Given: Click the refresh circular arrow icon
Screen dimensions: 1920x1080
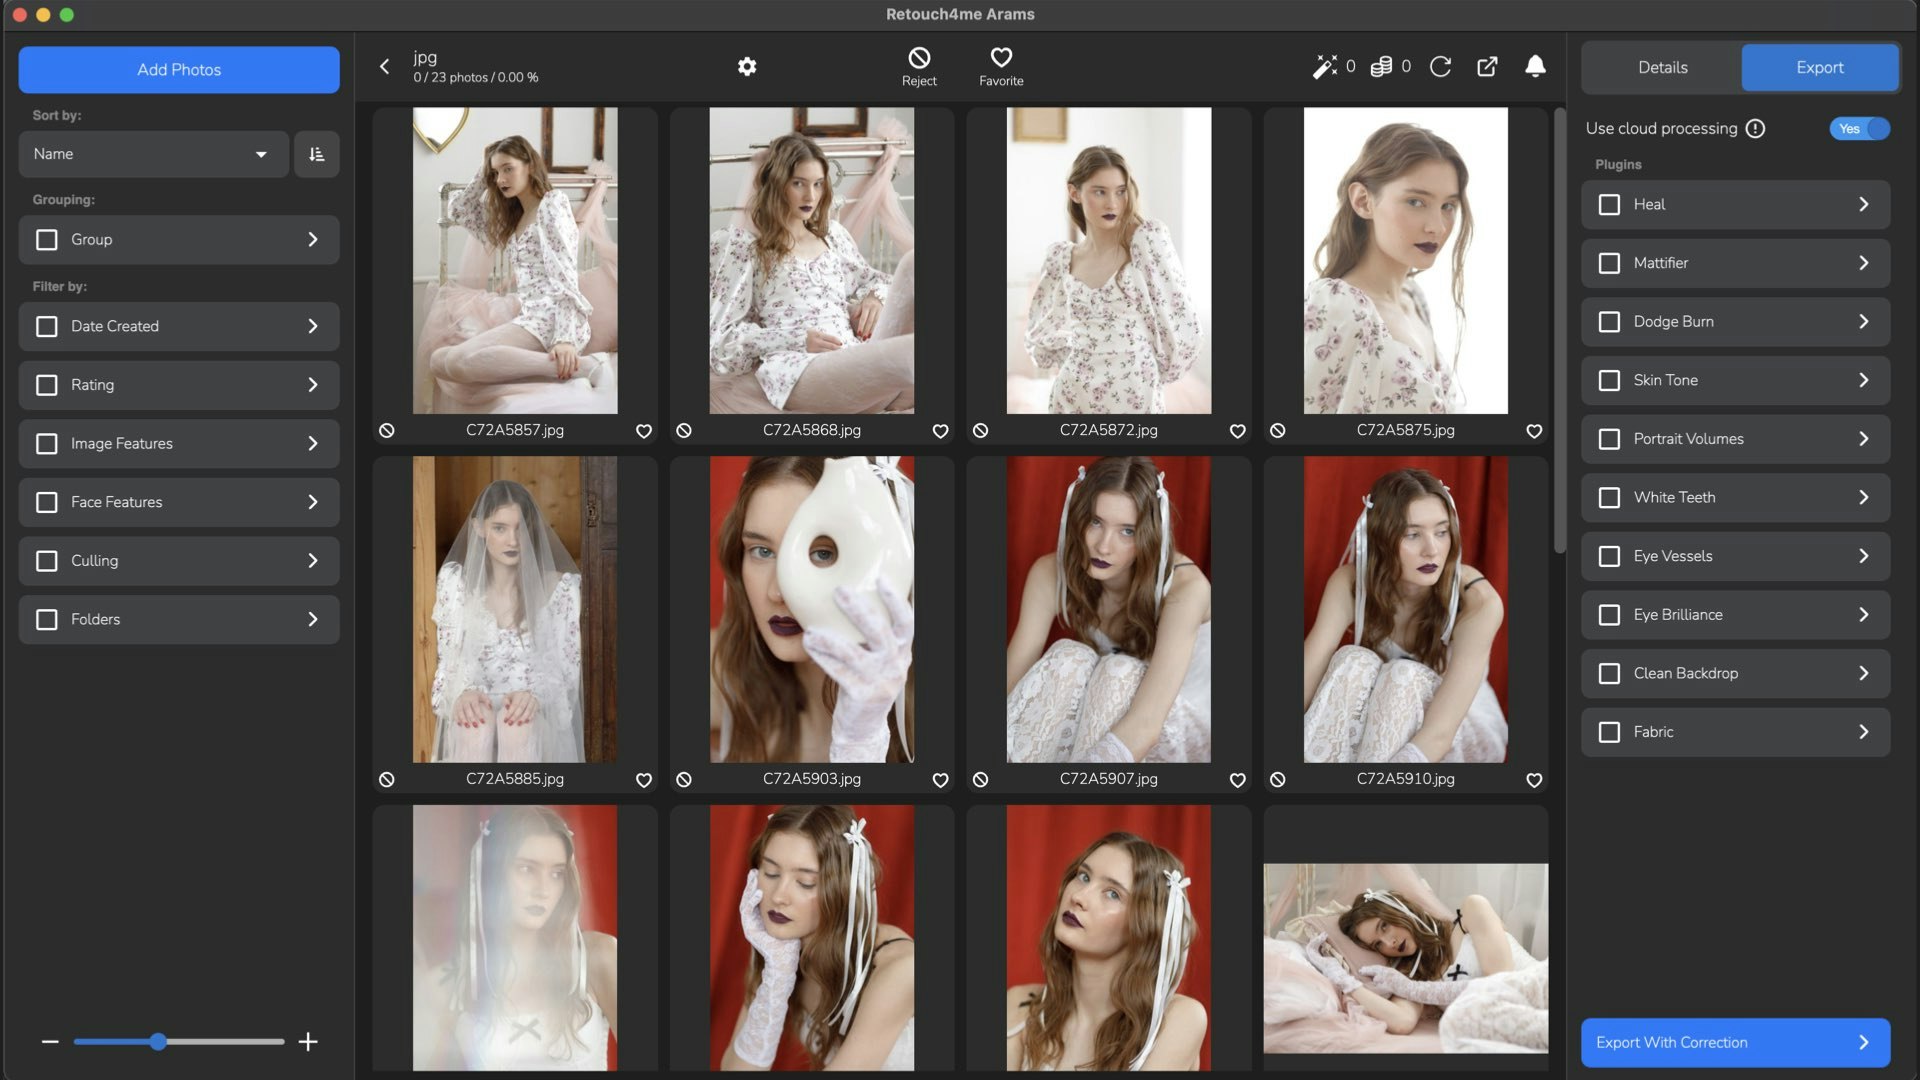Looking at the screenshot, I should (x=1440, y=67).
